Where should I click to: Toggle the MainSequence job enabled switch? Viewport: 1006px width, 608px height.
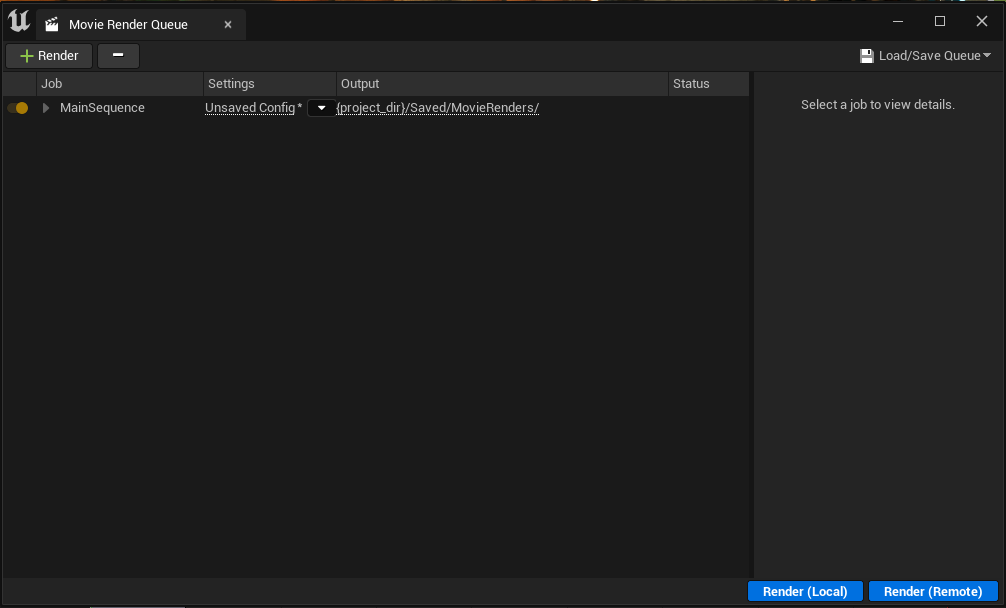[18, 108]
